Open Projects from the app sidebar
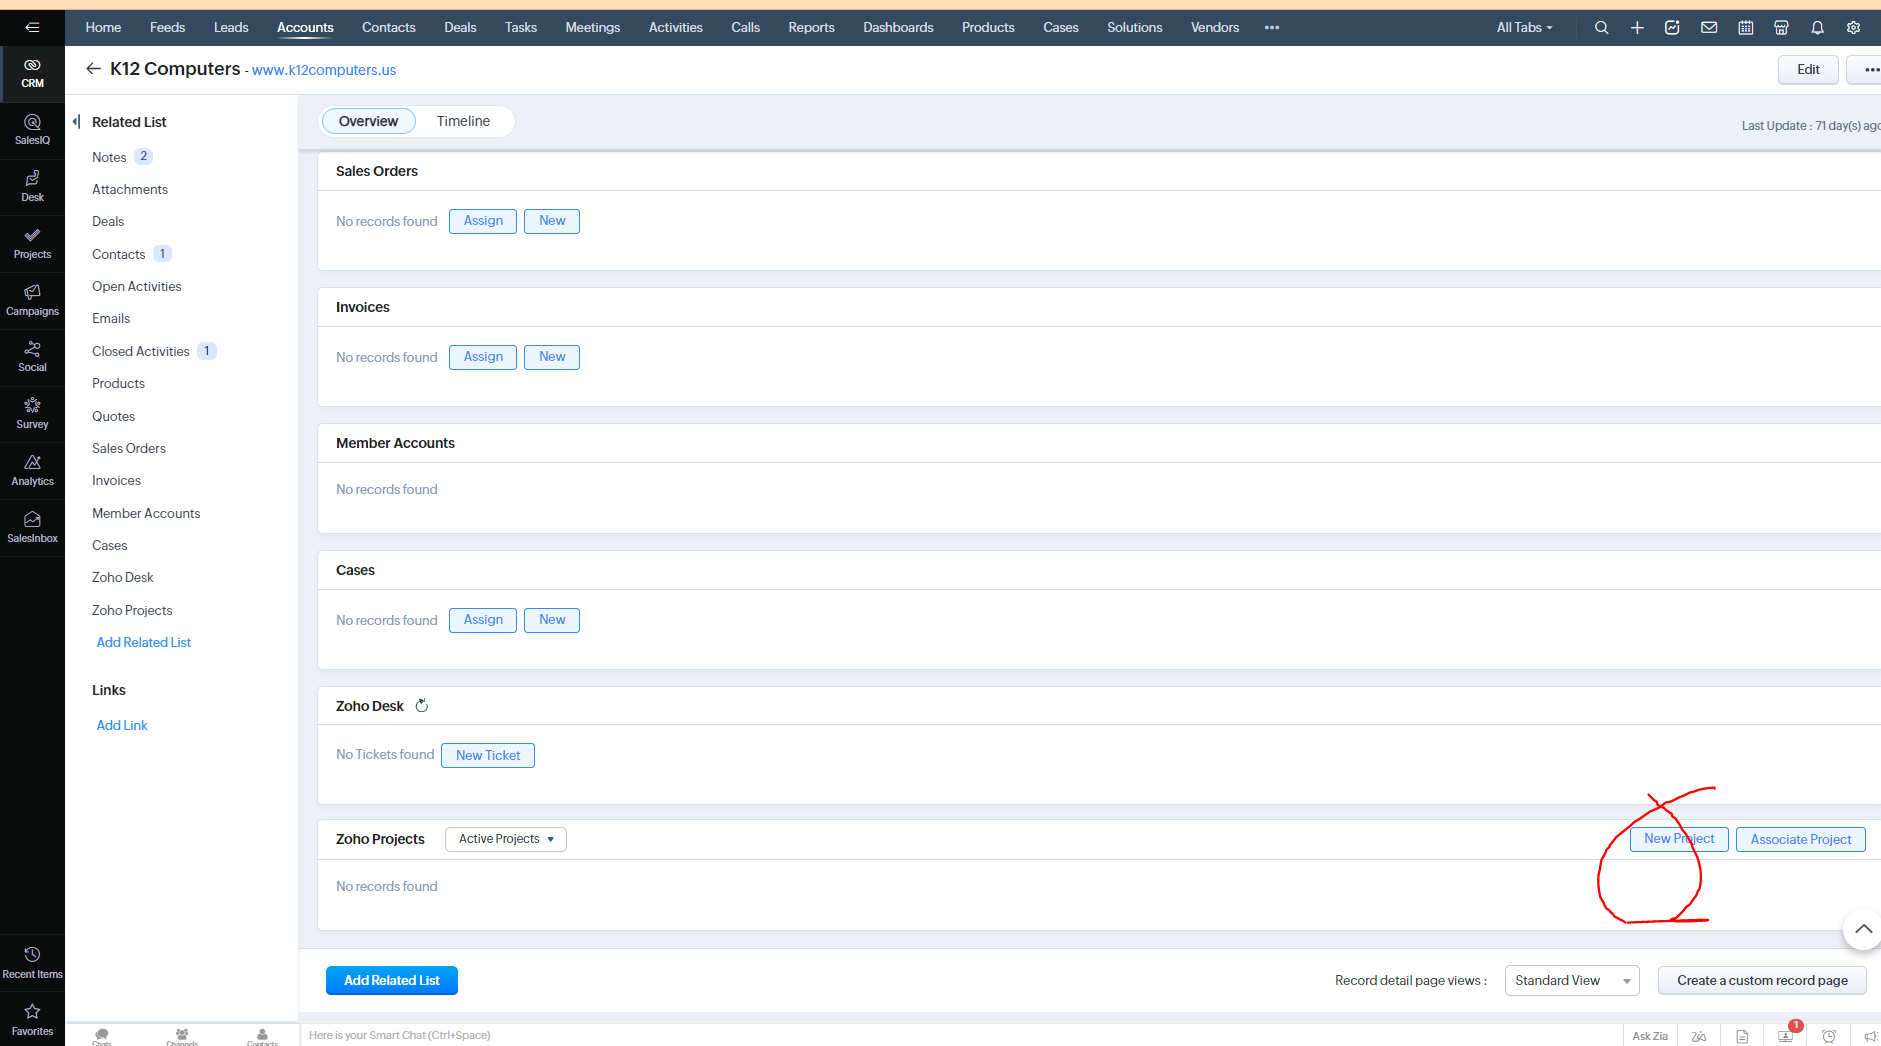Screen dimensions: 1881x1046 (x=32, y=244)
